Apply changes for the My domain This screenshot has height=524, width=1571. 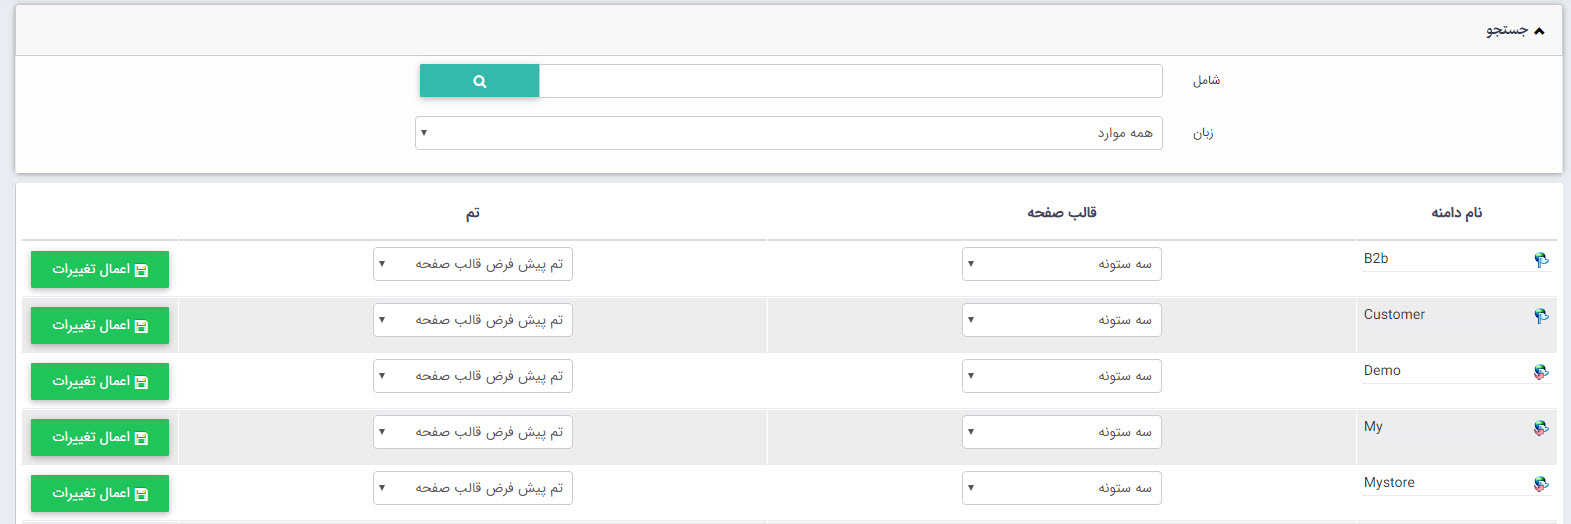pyautogui.click(x=100, y=437)
